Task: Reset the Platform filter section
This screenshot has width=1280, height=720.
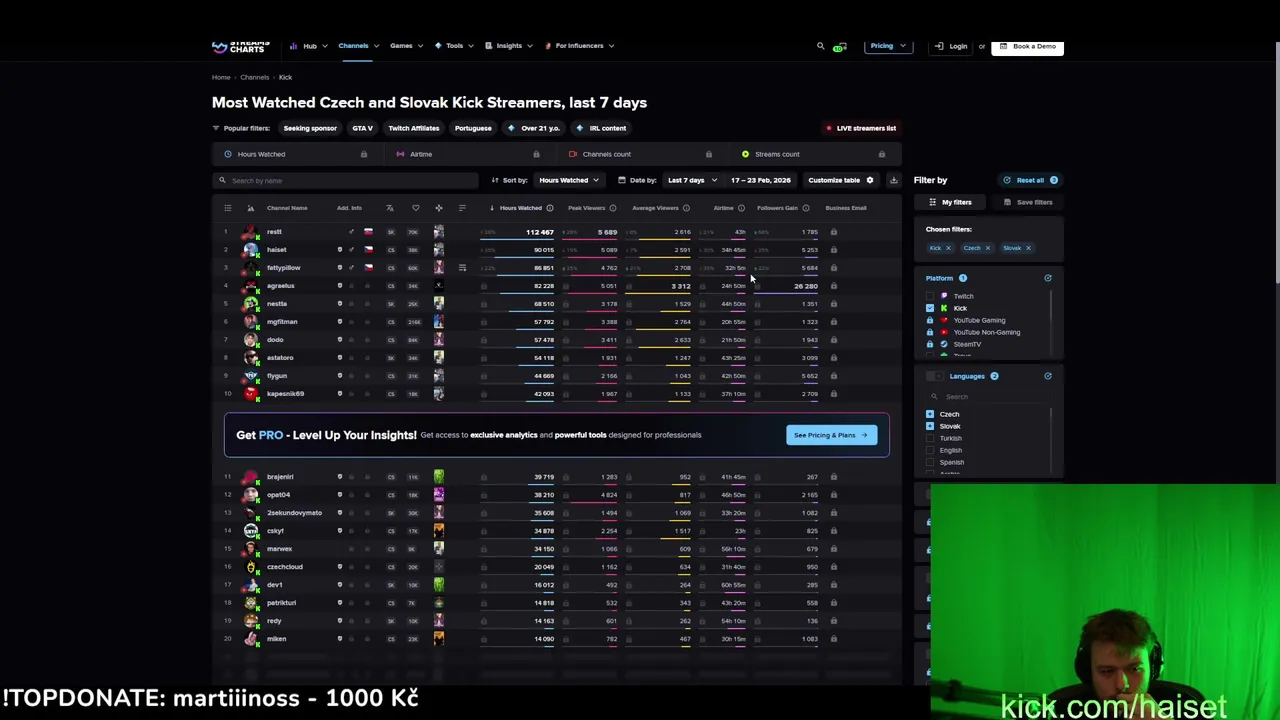Action: point(1047,278)
